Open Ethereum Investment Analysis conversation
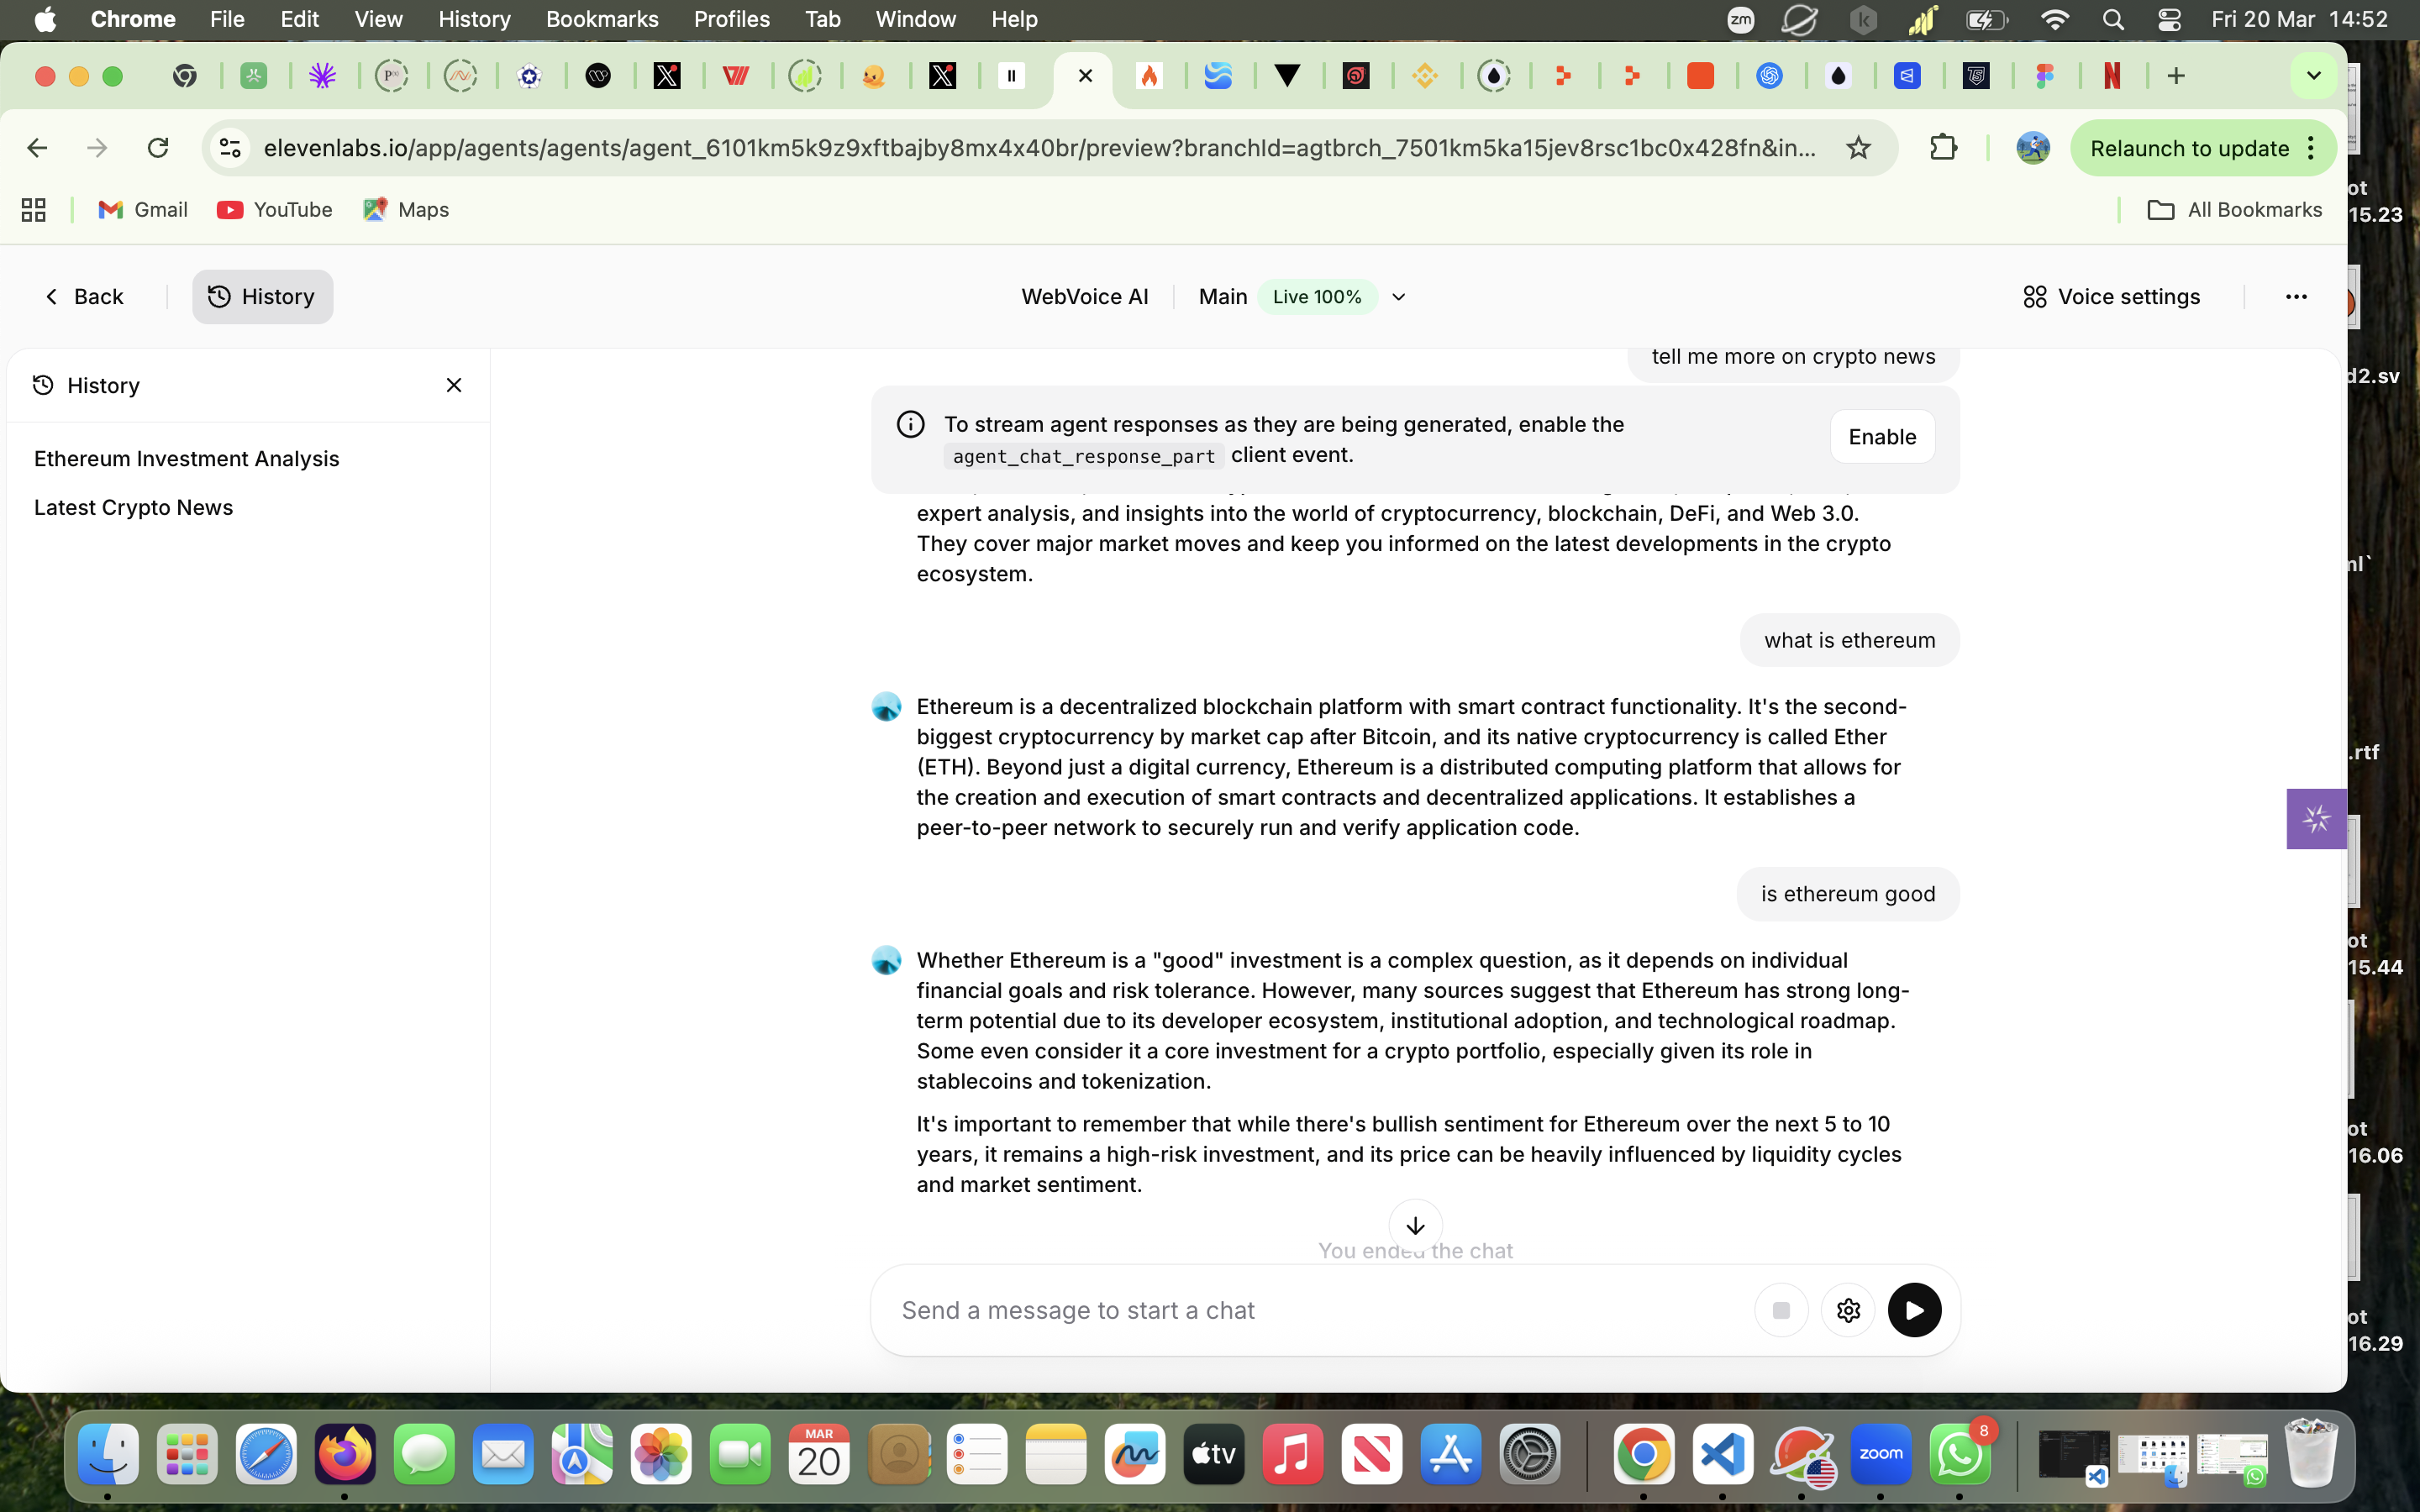 [x=187, y=459]
